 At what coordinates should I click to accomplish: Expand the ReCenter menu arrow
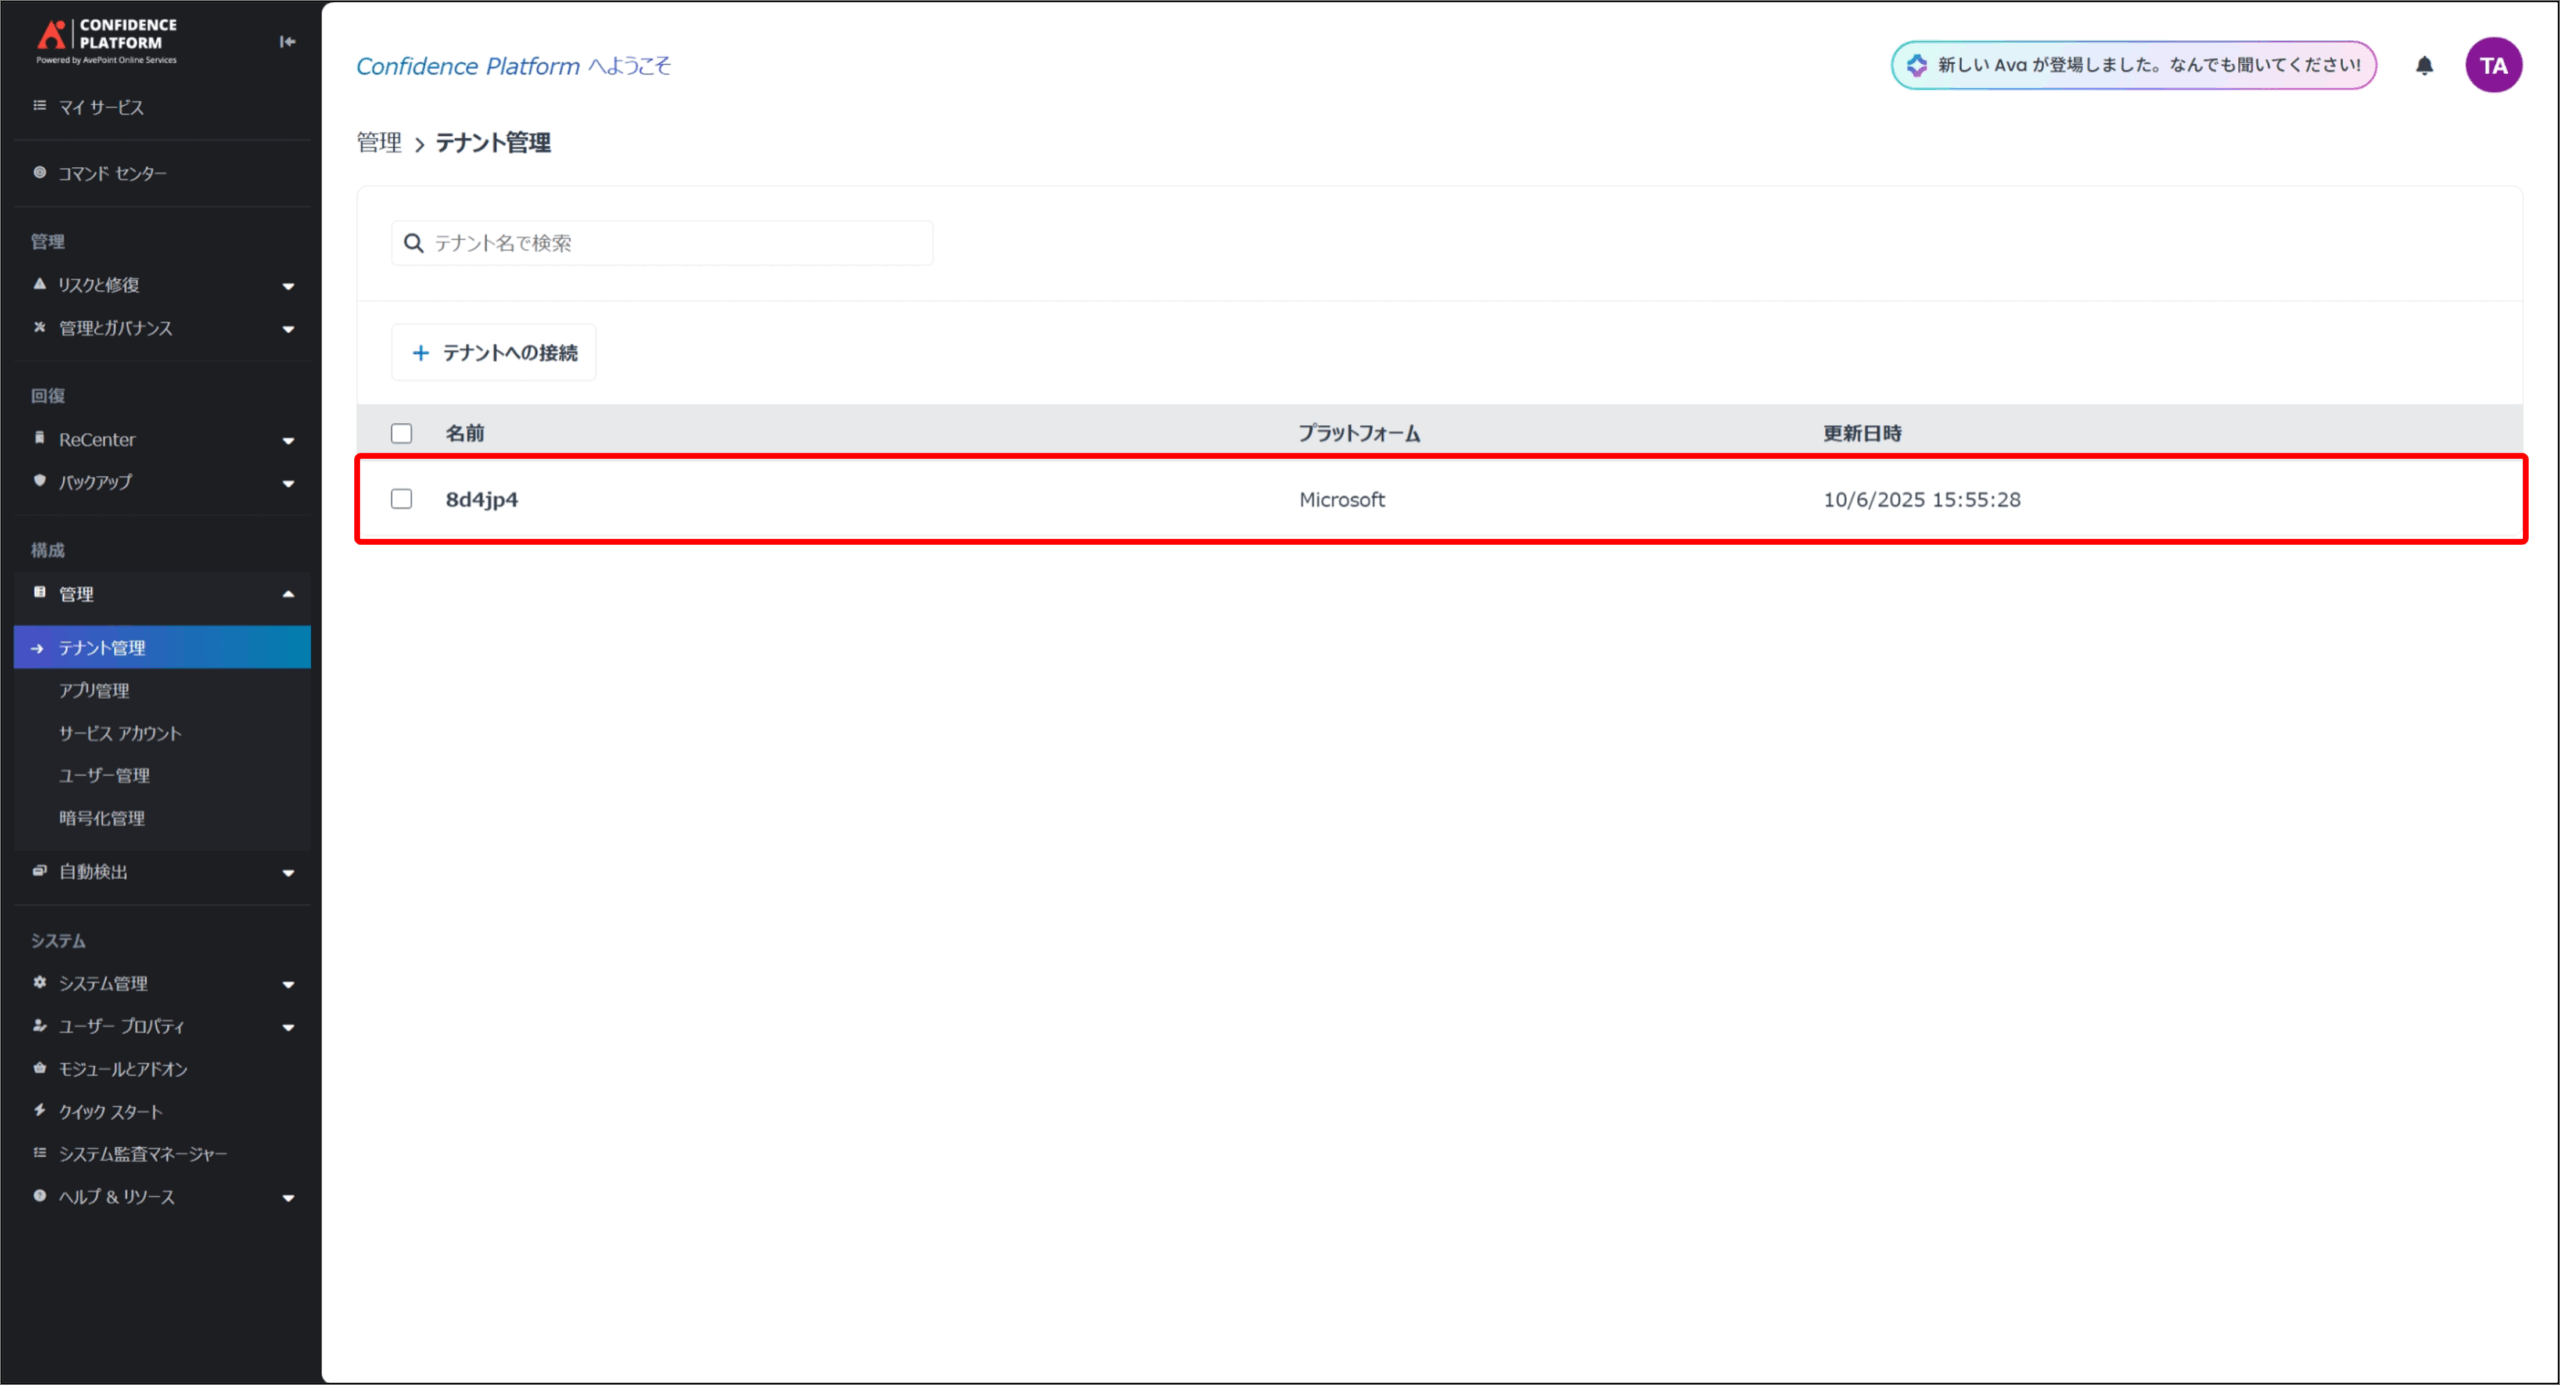[x=288, y=440]
